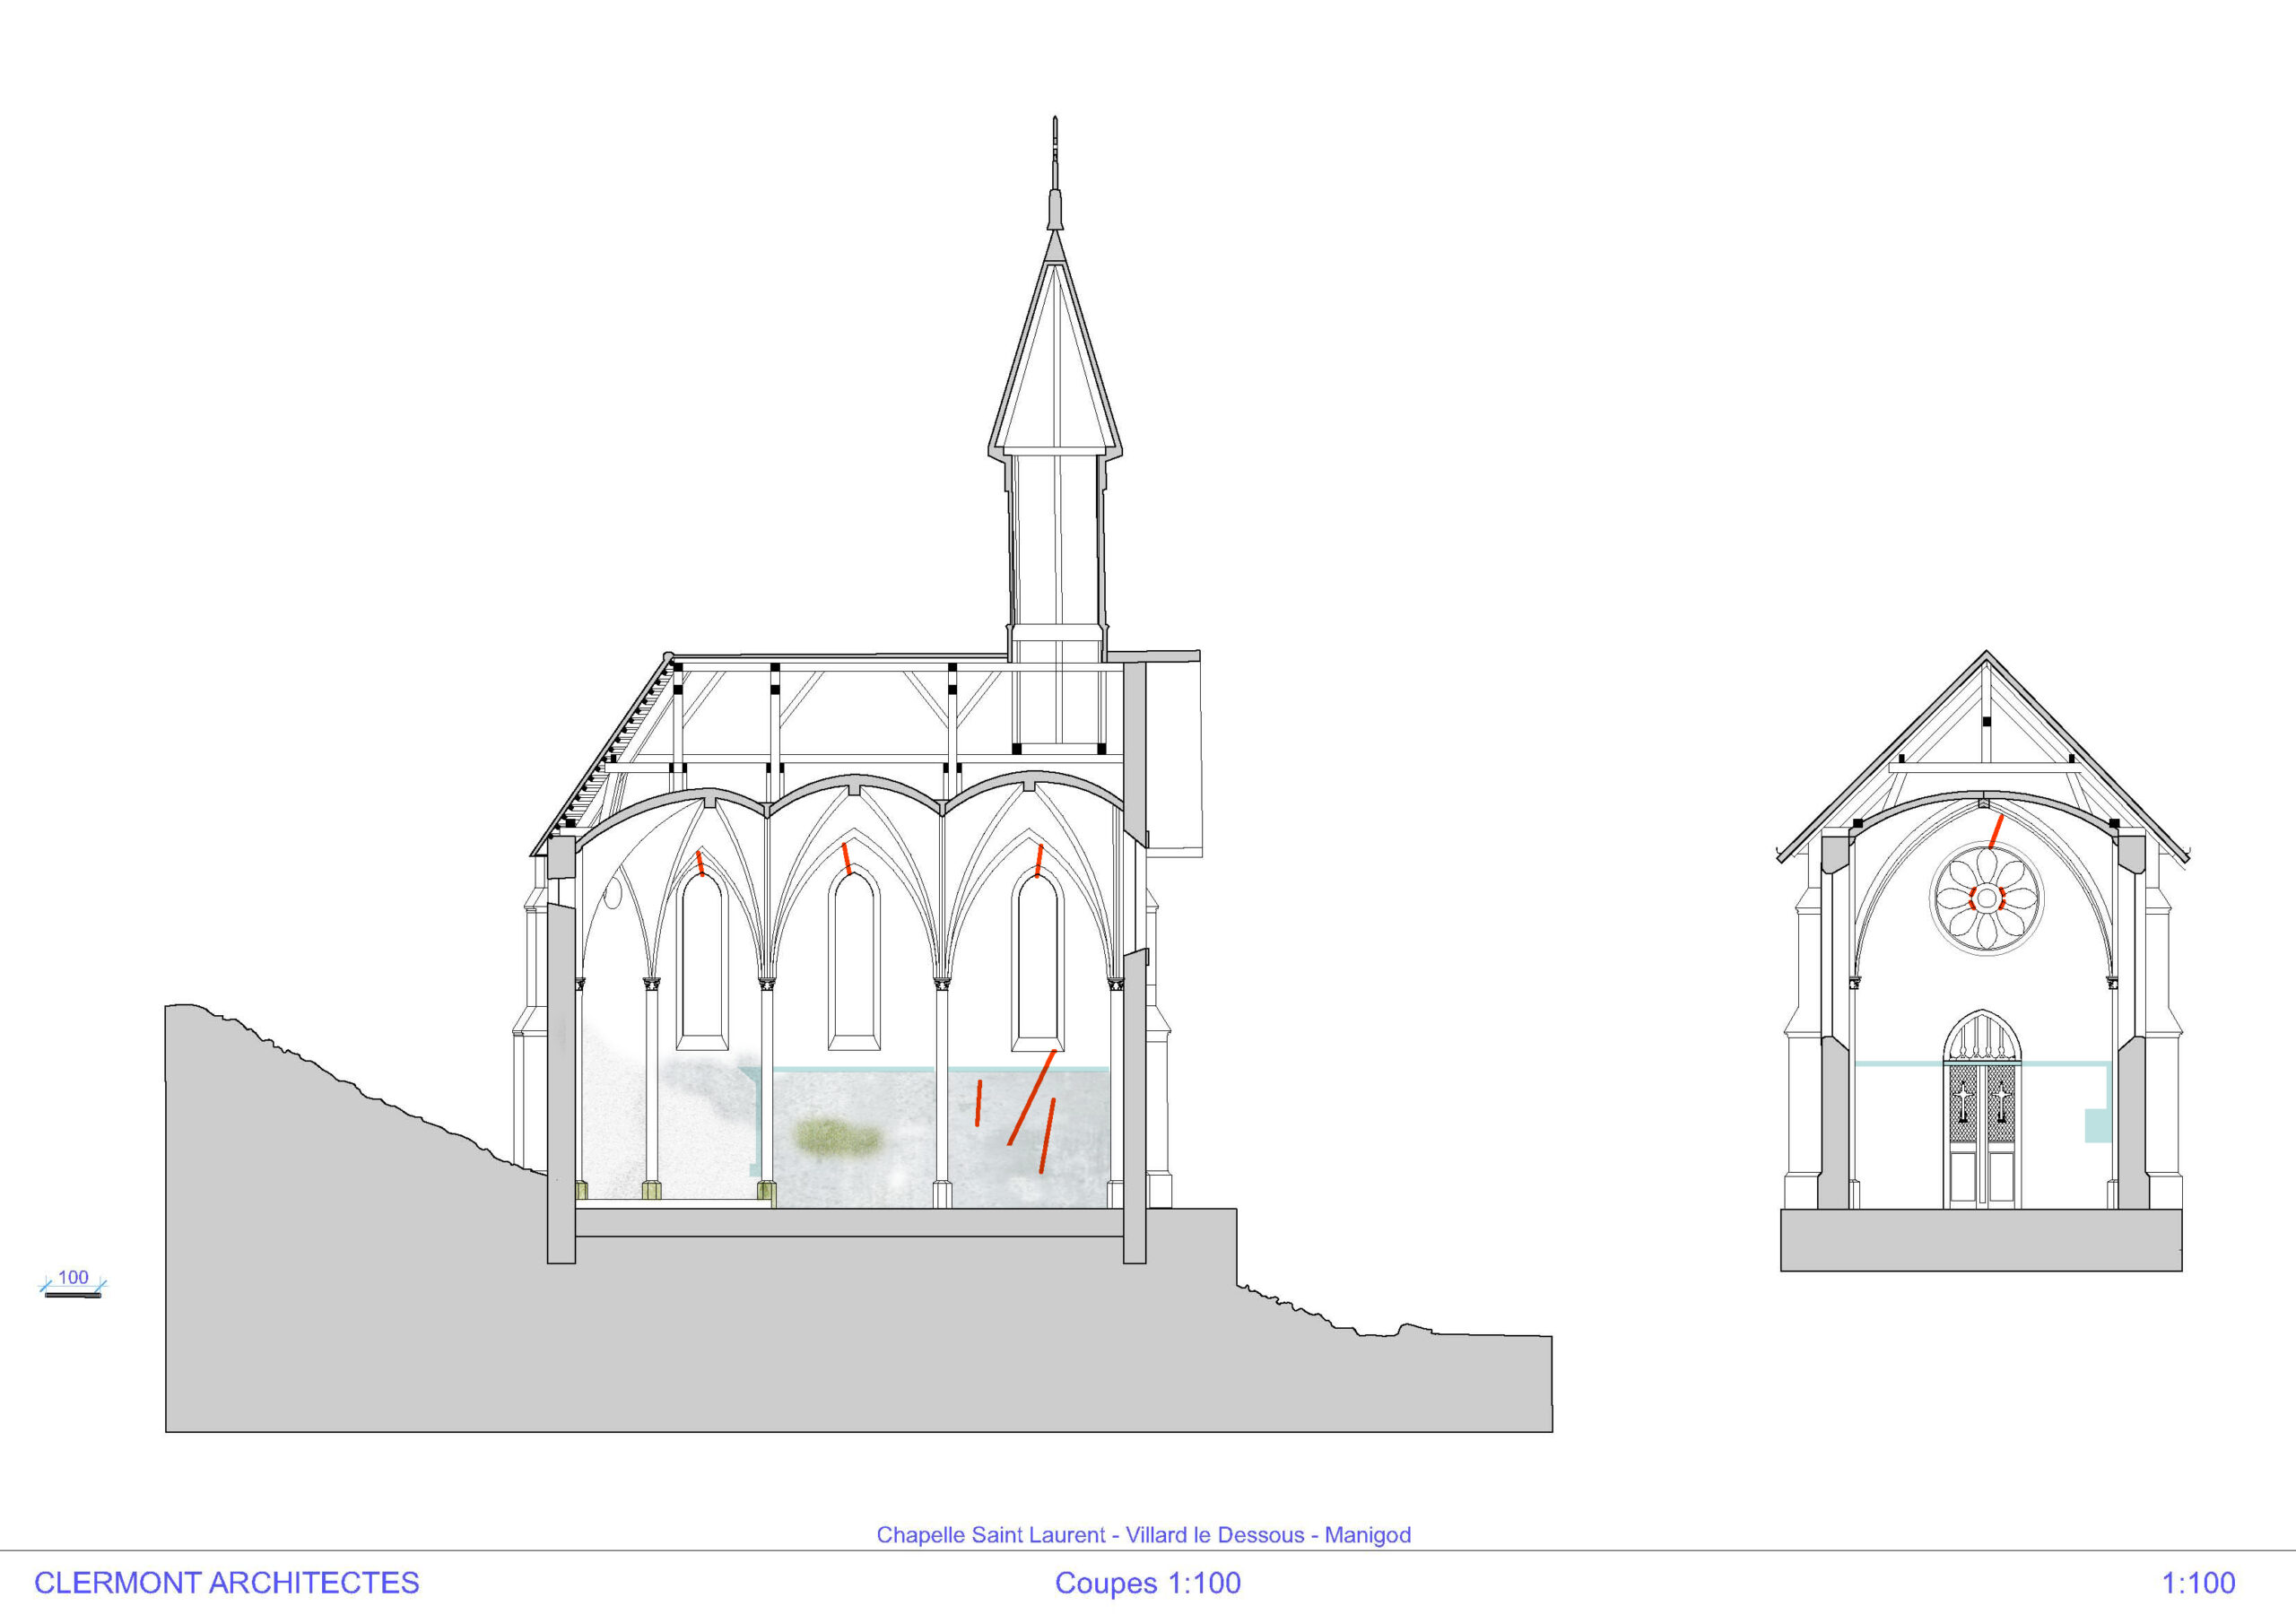Click the middle lancet window in long section

(x=854, y=960)
